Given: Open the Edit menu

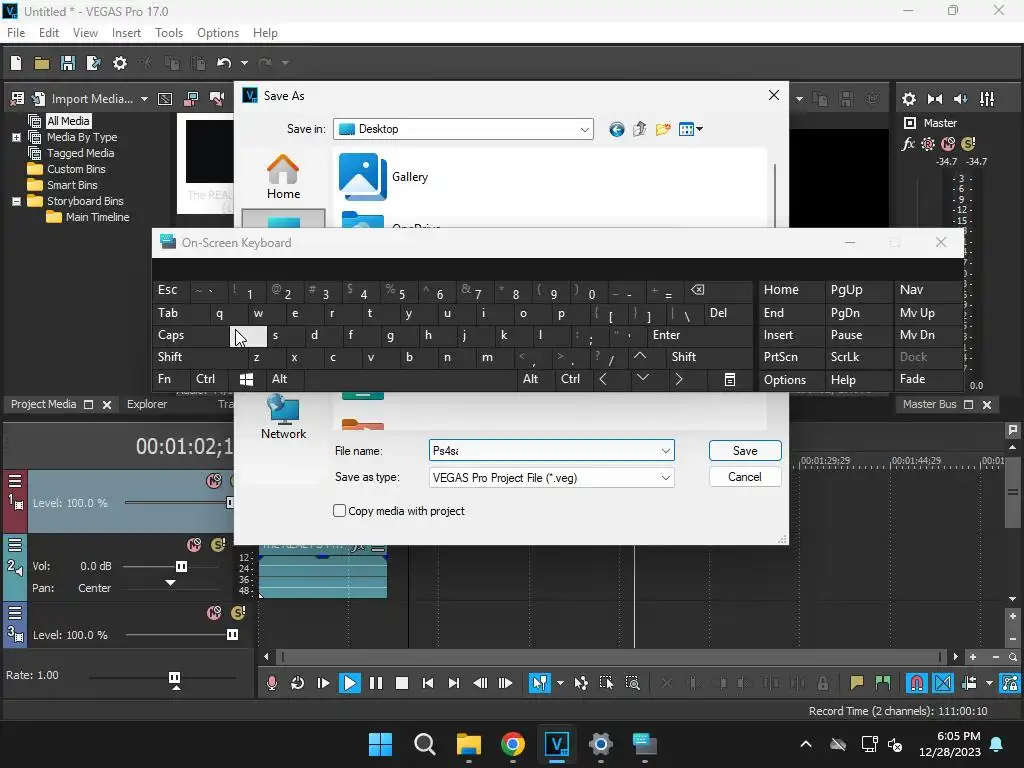Looking at the screenshot, I should tap(49, 33).
